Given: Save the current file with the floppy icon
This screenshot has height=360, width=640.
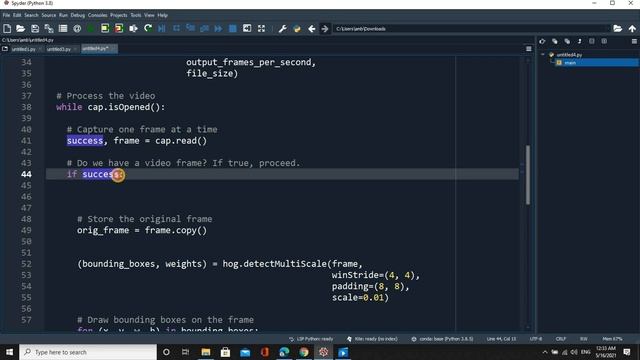Looking at the screenshot, I should [x=35, y=29].
